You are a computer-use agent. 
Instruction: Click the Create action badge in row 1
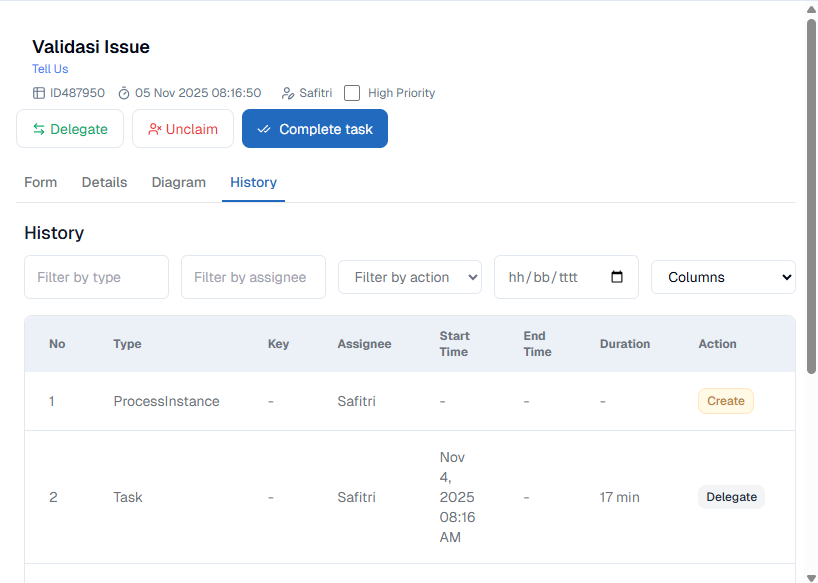(x=725, y=401)
